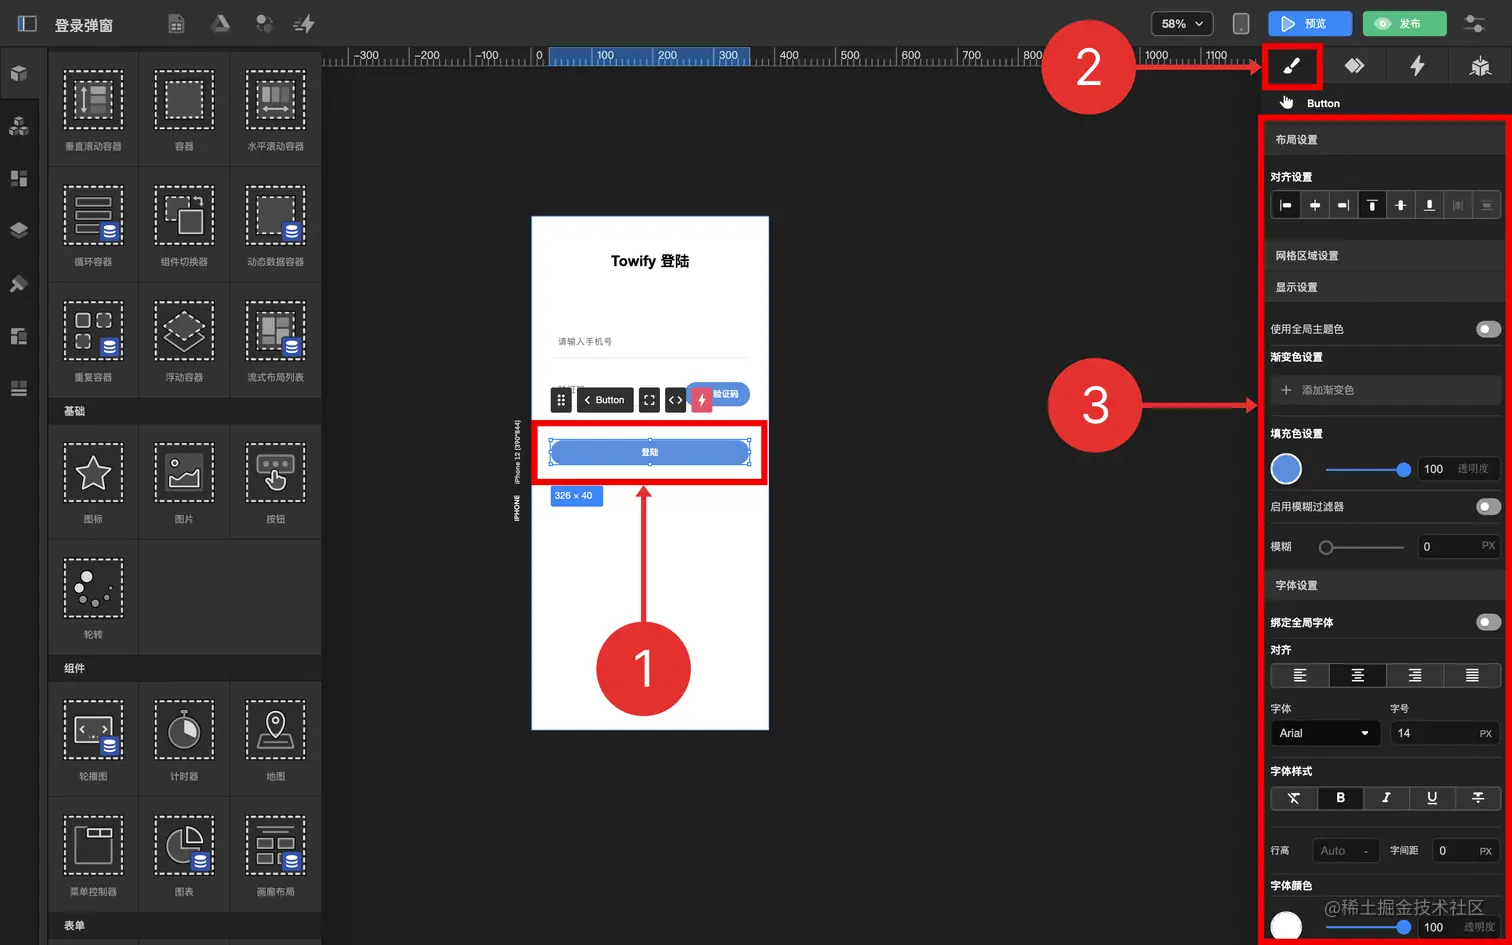Toggle clear-format font style button
This screenshot has width=1512, height=945.
point(1294,798)
